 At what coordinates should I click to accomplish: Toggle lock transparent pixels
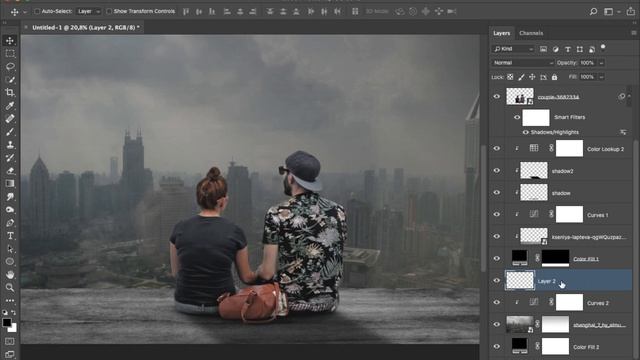(510, 77)
